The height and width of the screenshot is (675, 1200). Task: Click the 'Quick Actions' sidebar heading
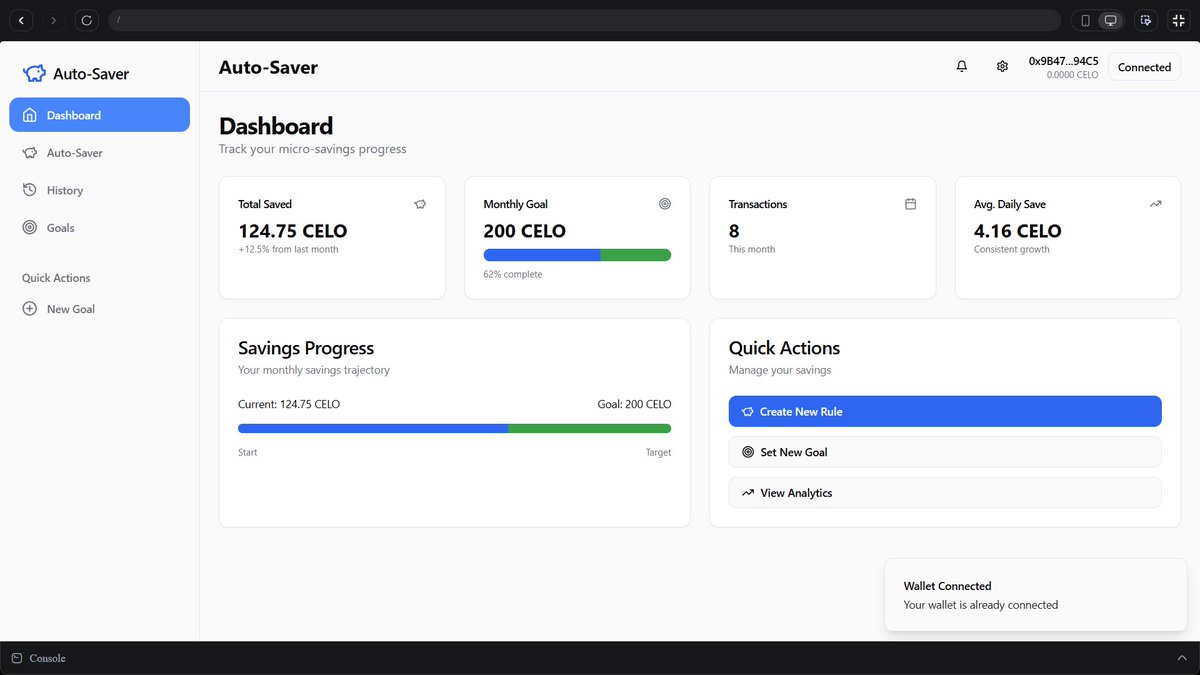(56, 278)
